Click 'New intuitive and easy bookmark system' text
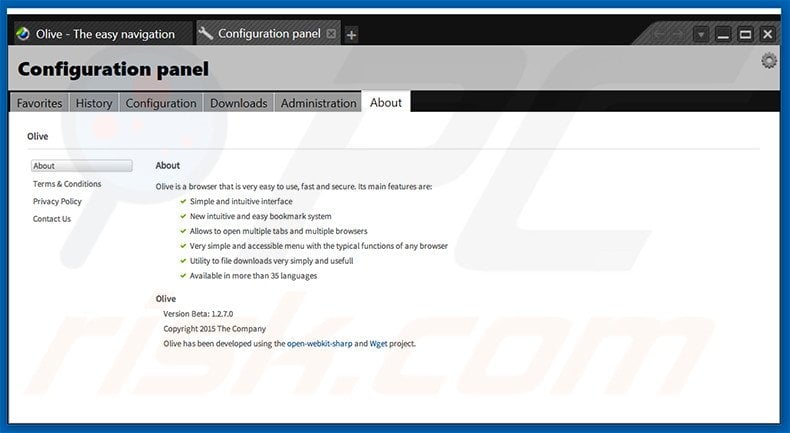Viewport: 790px width, 433px height. 260,216
